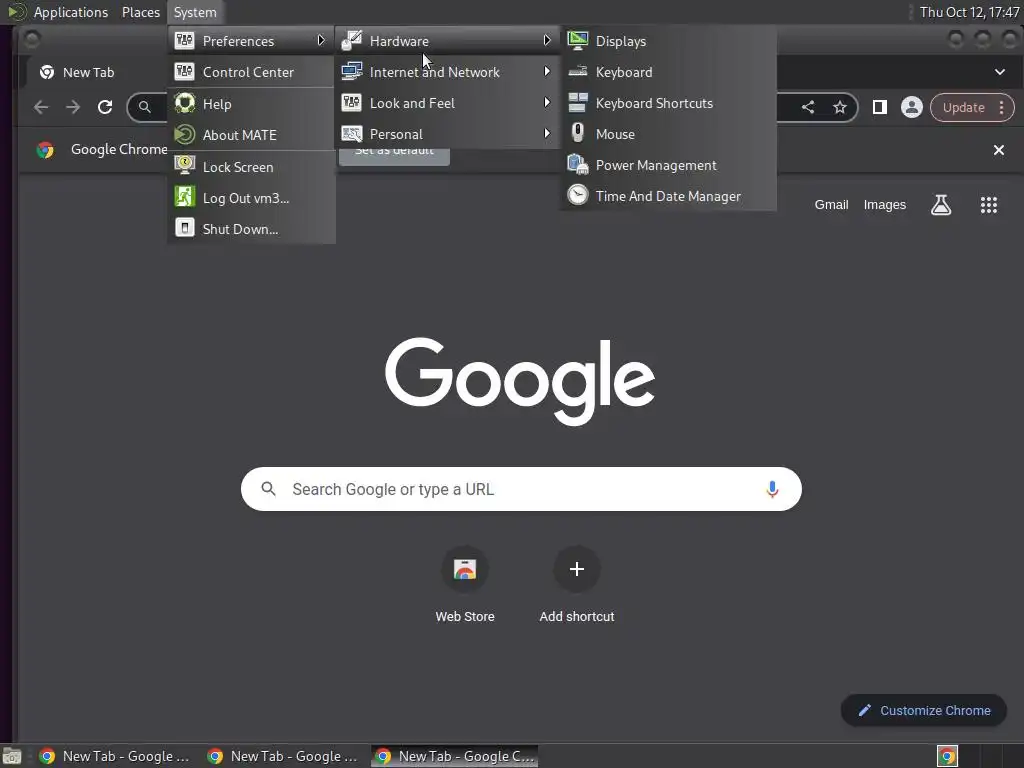Choose Lock Screen

(x=251, y=167)
